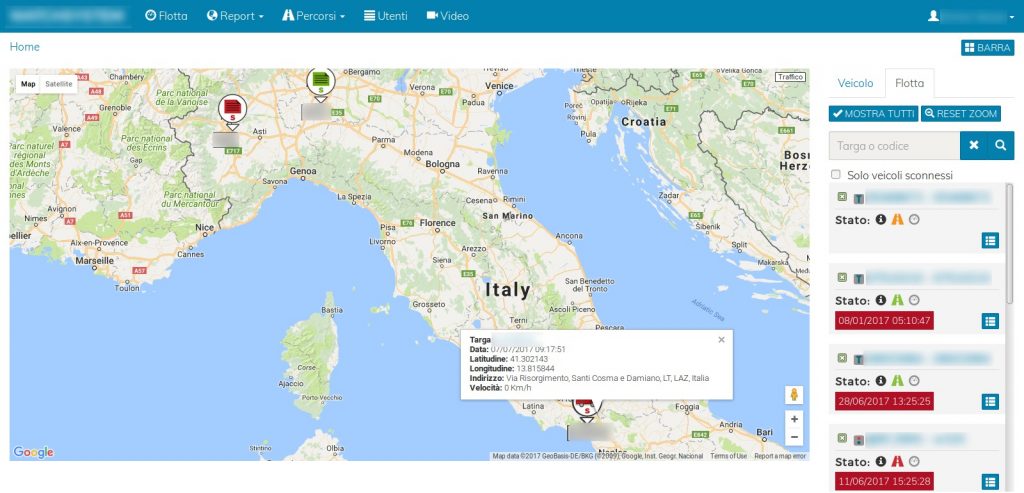Click green road icon for 08/01/2017 vehicle
This screenshot has height=493, width=1024.
(x=897, y=300)
